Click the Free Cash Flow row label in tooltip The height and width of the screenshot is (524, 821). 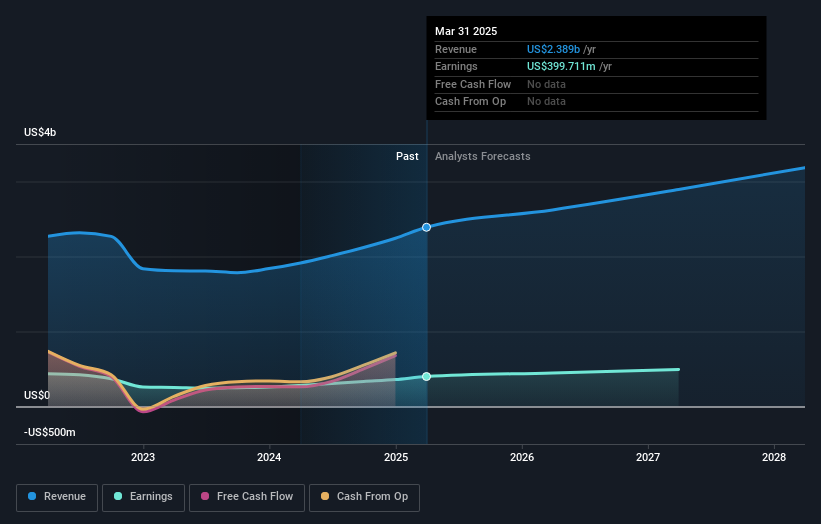(473, 84)
